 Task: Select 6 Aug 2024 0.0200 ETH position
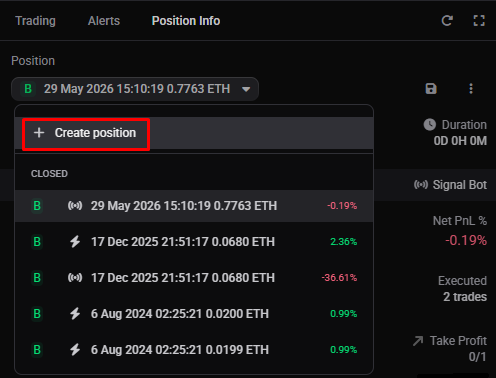pos(194,314)
